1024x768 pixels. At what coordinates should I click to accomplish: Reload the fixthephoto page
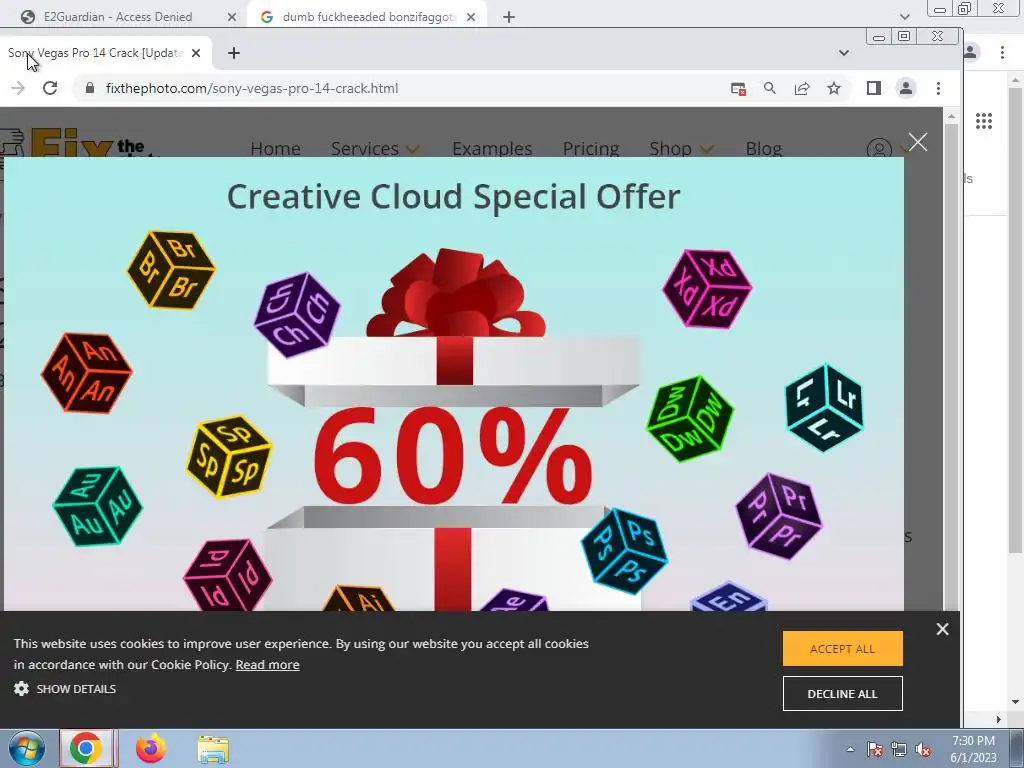(50, 88)
